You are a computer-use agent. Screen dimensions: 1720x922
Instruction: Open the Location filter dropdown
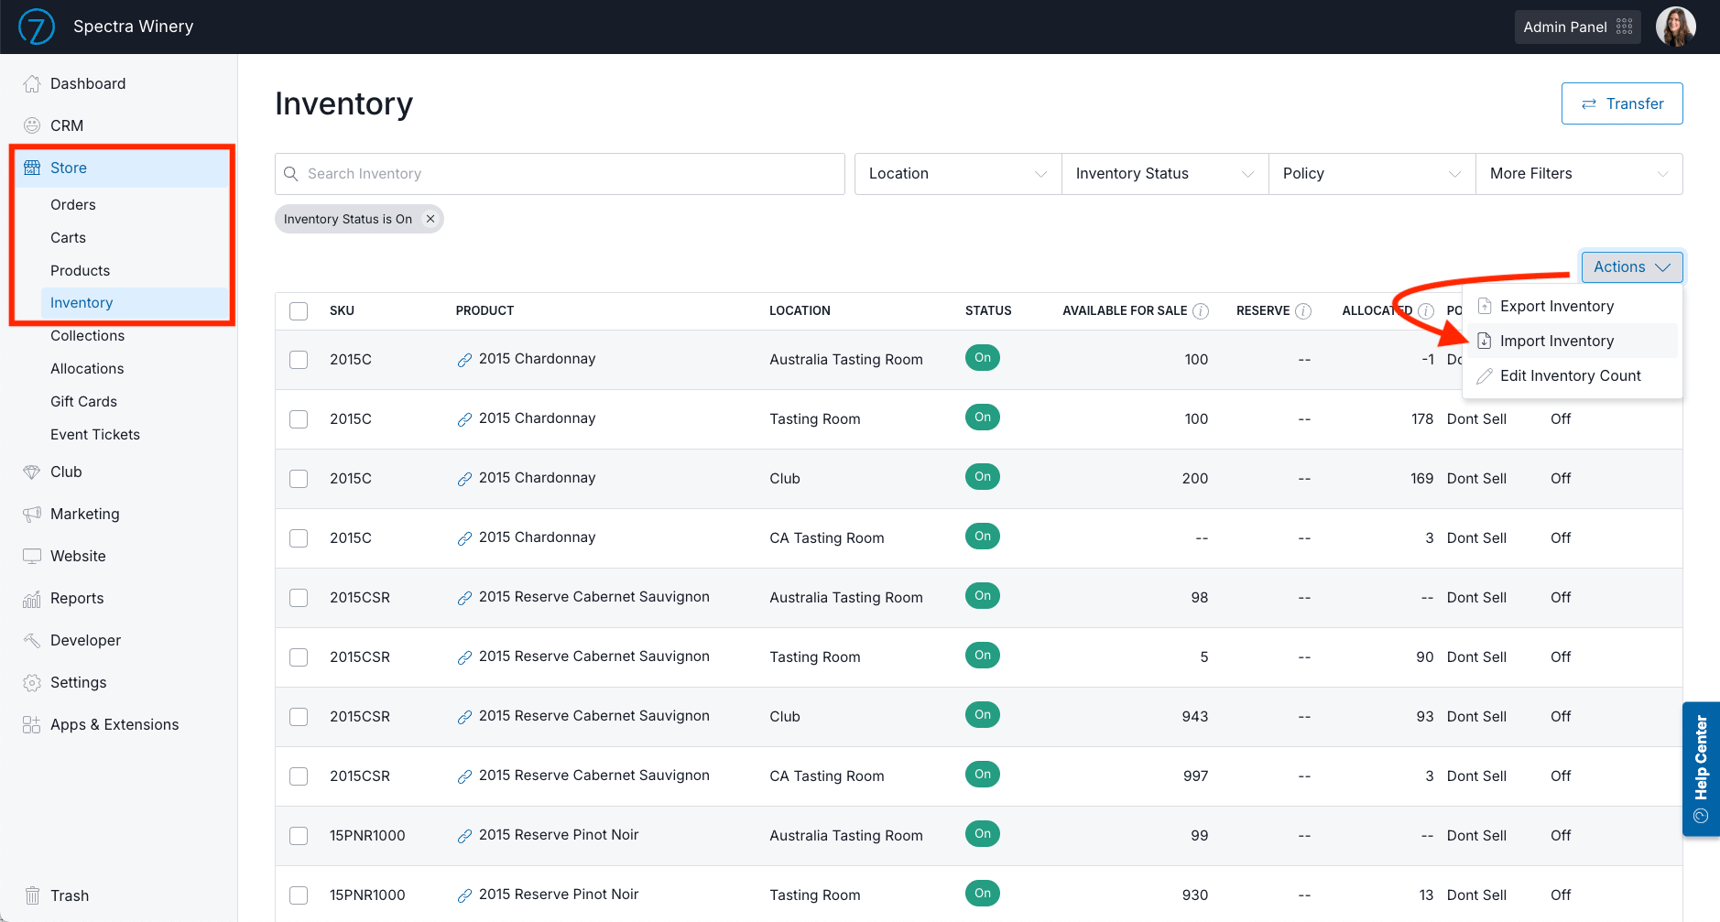tap(957, 174)
